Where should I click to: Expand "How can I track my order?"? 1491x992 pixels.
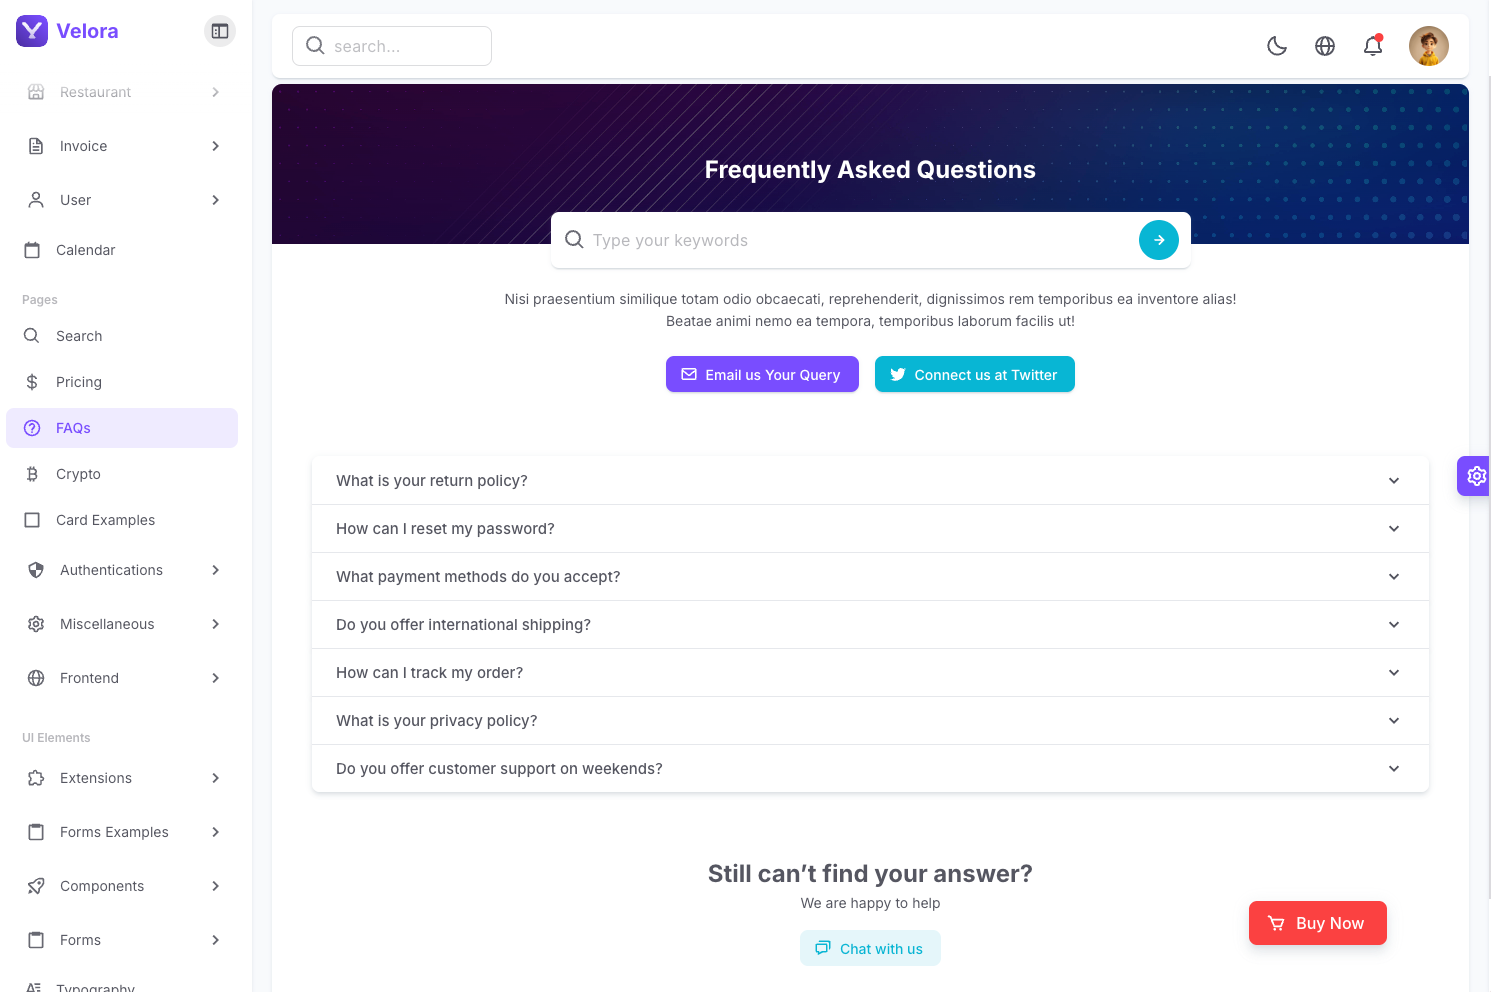(869, 673)
